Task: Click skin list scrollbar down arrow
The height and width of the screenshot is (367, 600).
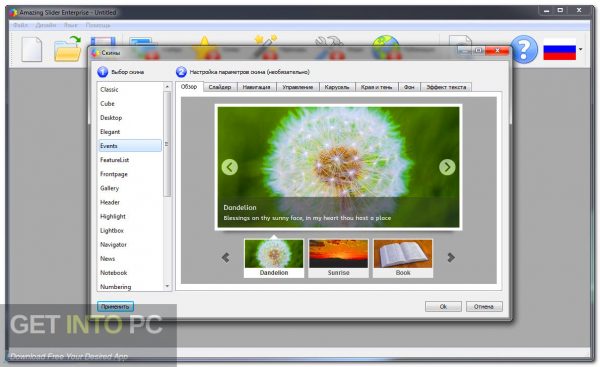Action: (x=167, y=286)
